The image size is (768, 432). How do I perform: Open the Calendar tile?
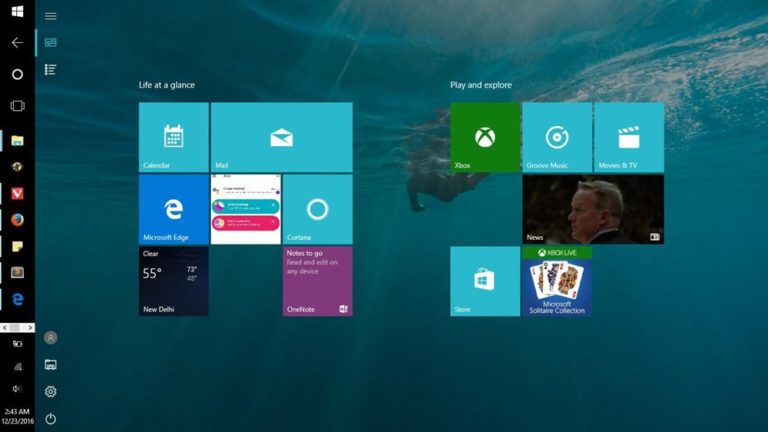click(173, 137)
